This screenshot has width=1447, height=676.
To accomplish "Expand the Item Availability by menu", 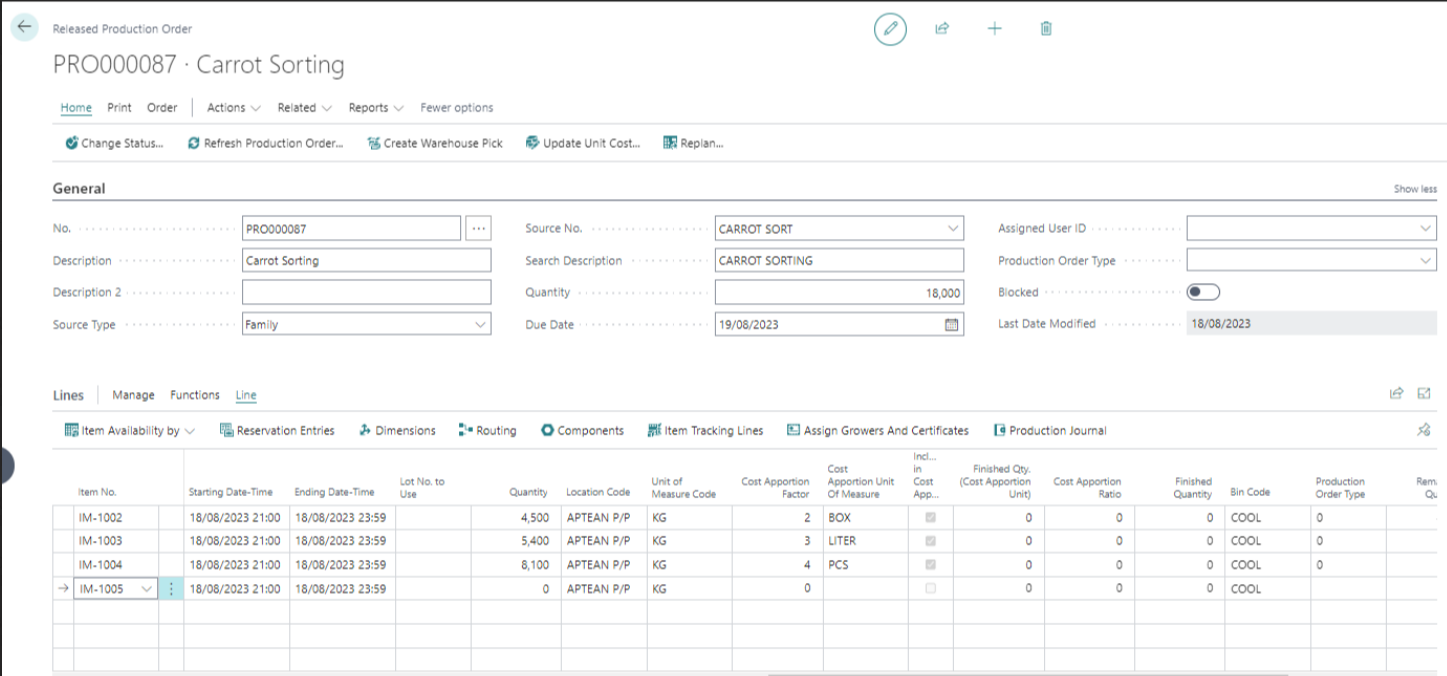I will pos(130,431).
